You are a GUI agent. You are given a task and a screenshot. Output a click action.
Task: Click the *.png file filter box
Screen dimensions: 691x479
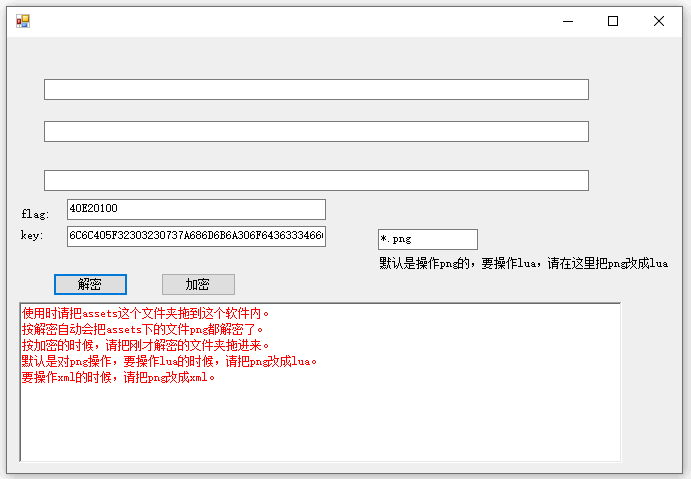(x=427, y=239)
